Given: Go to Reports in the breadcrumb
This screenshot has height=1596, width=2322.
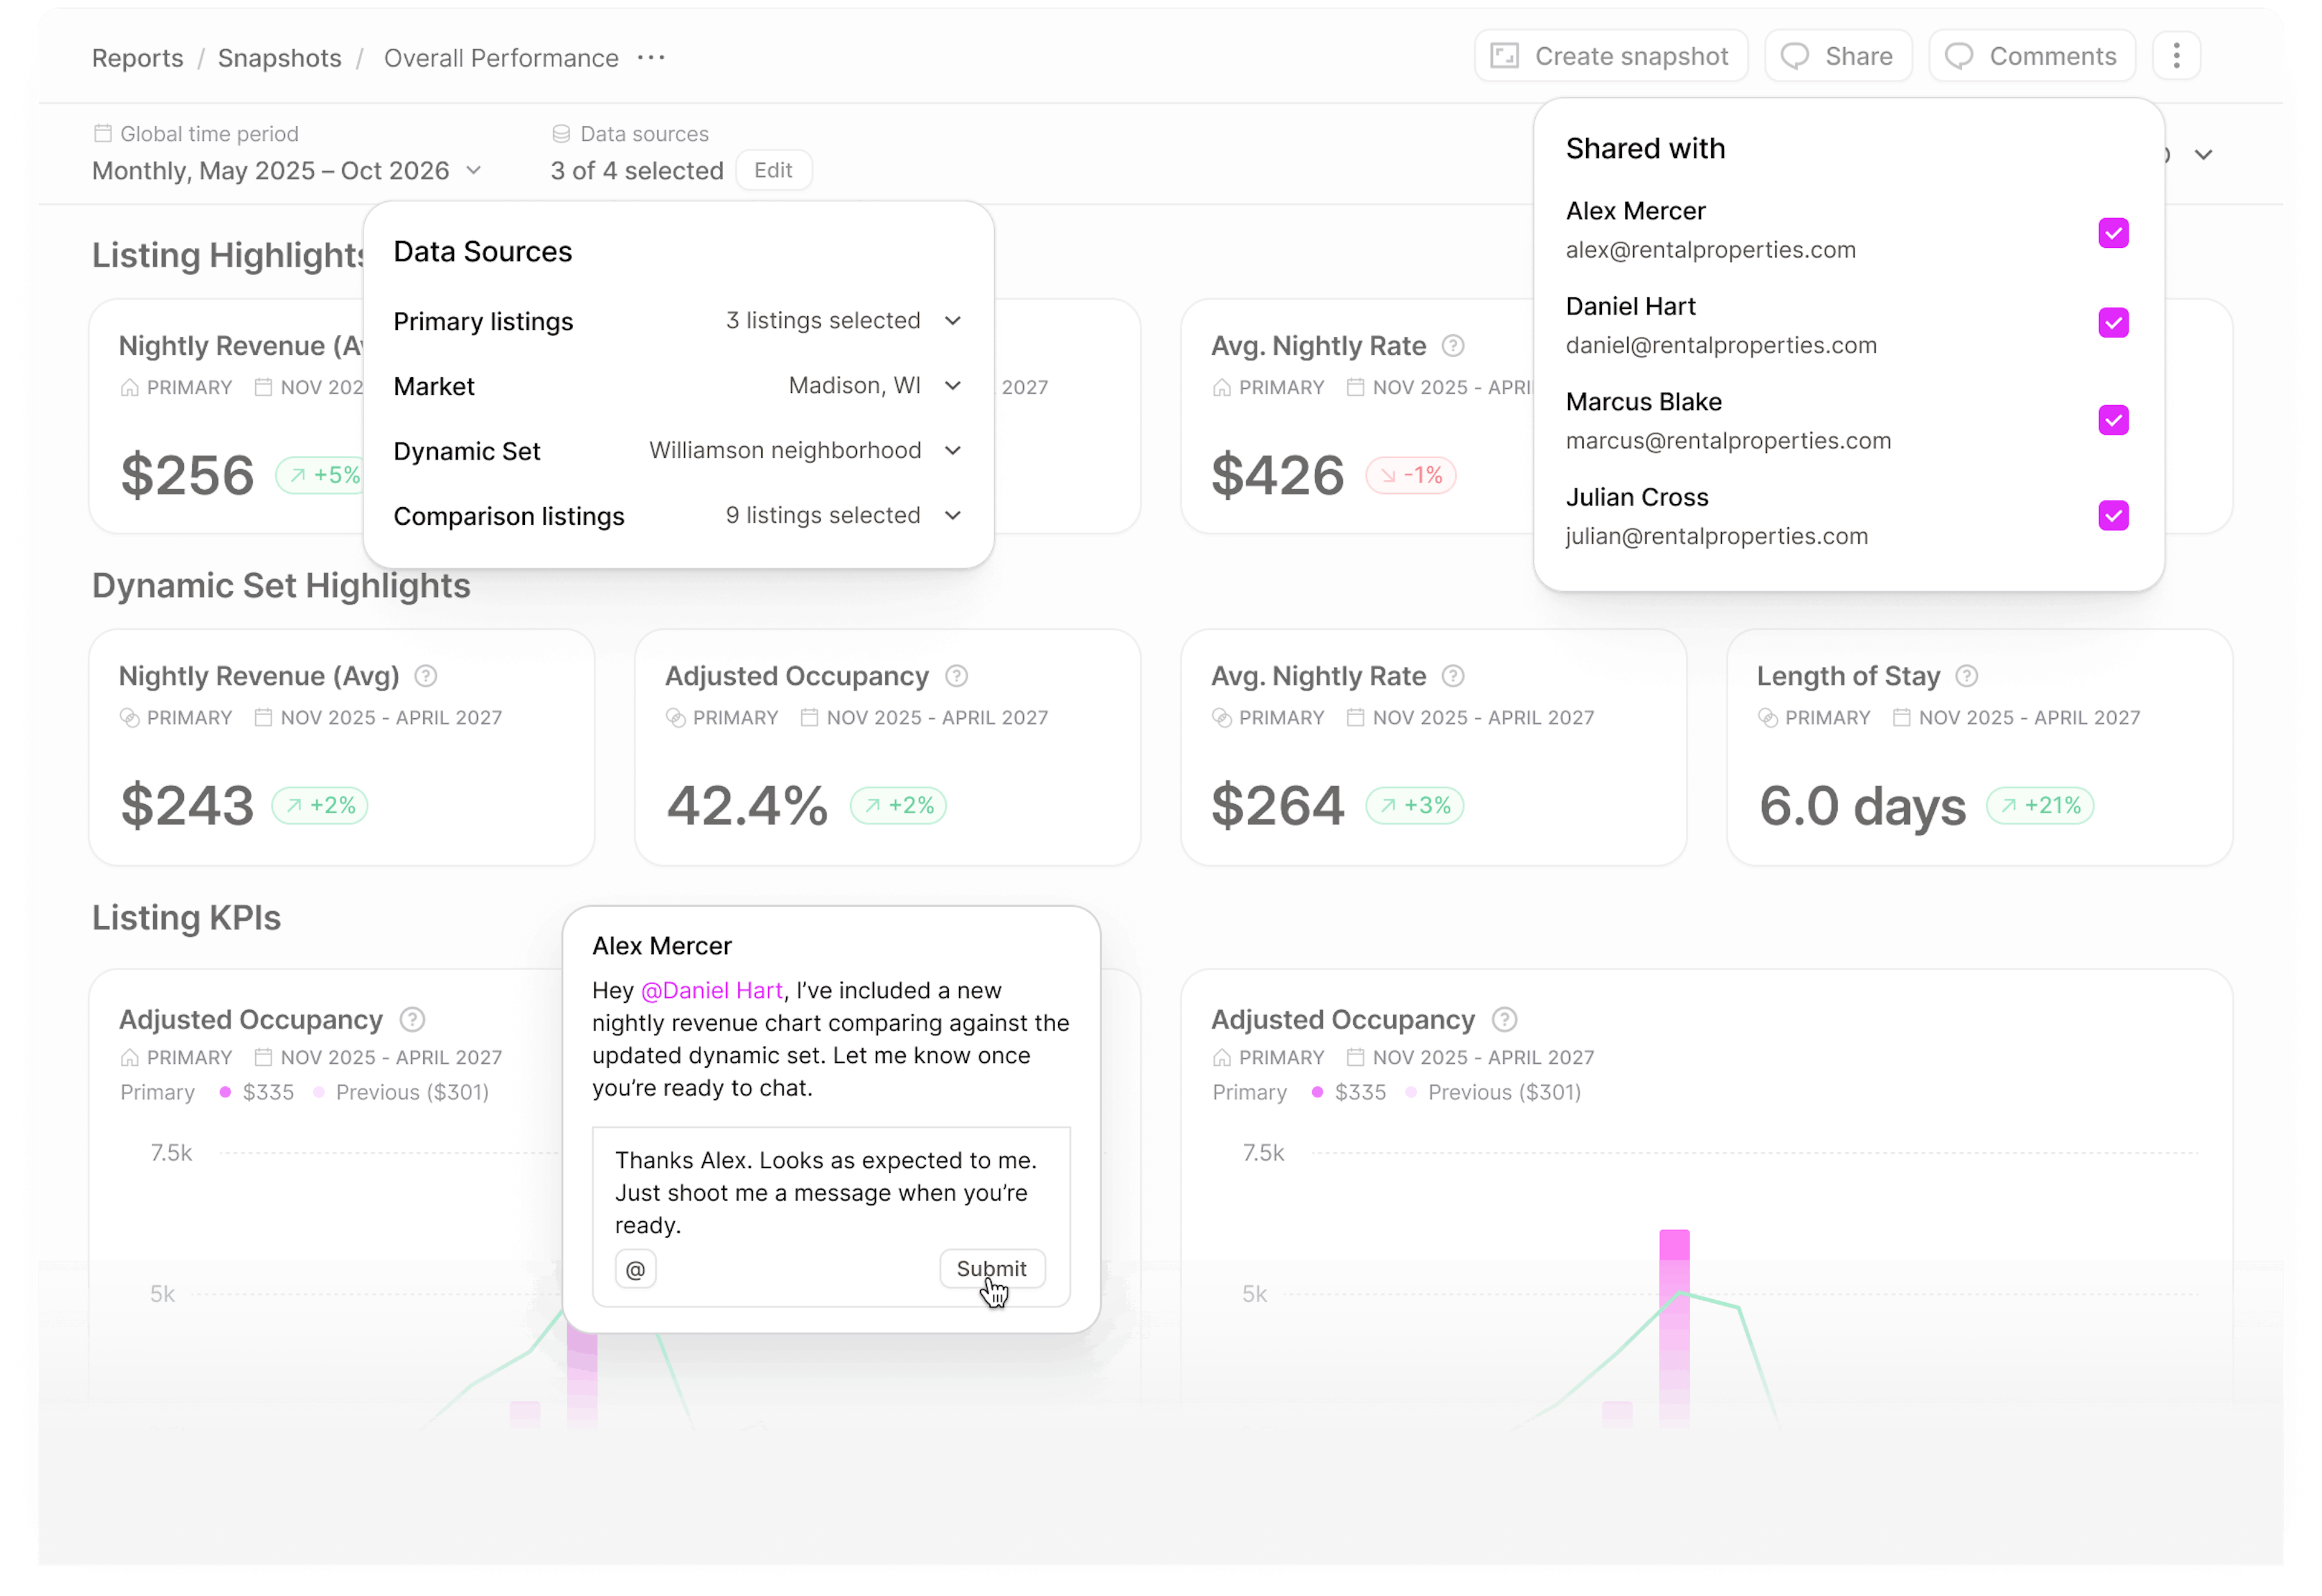Looking at the screenshot, I should coord(138,58).
